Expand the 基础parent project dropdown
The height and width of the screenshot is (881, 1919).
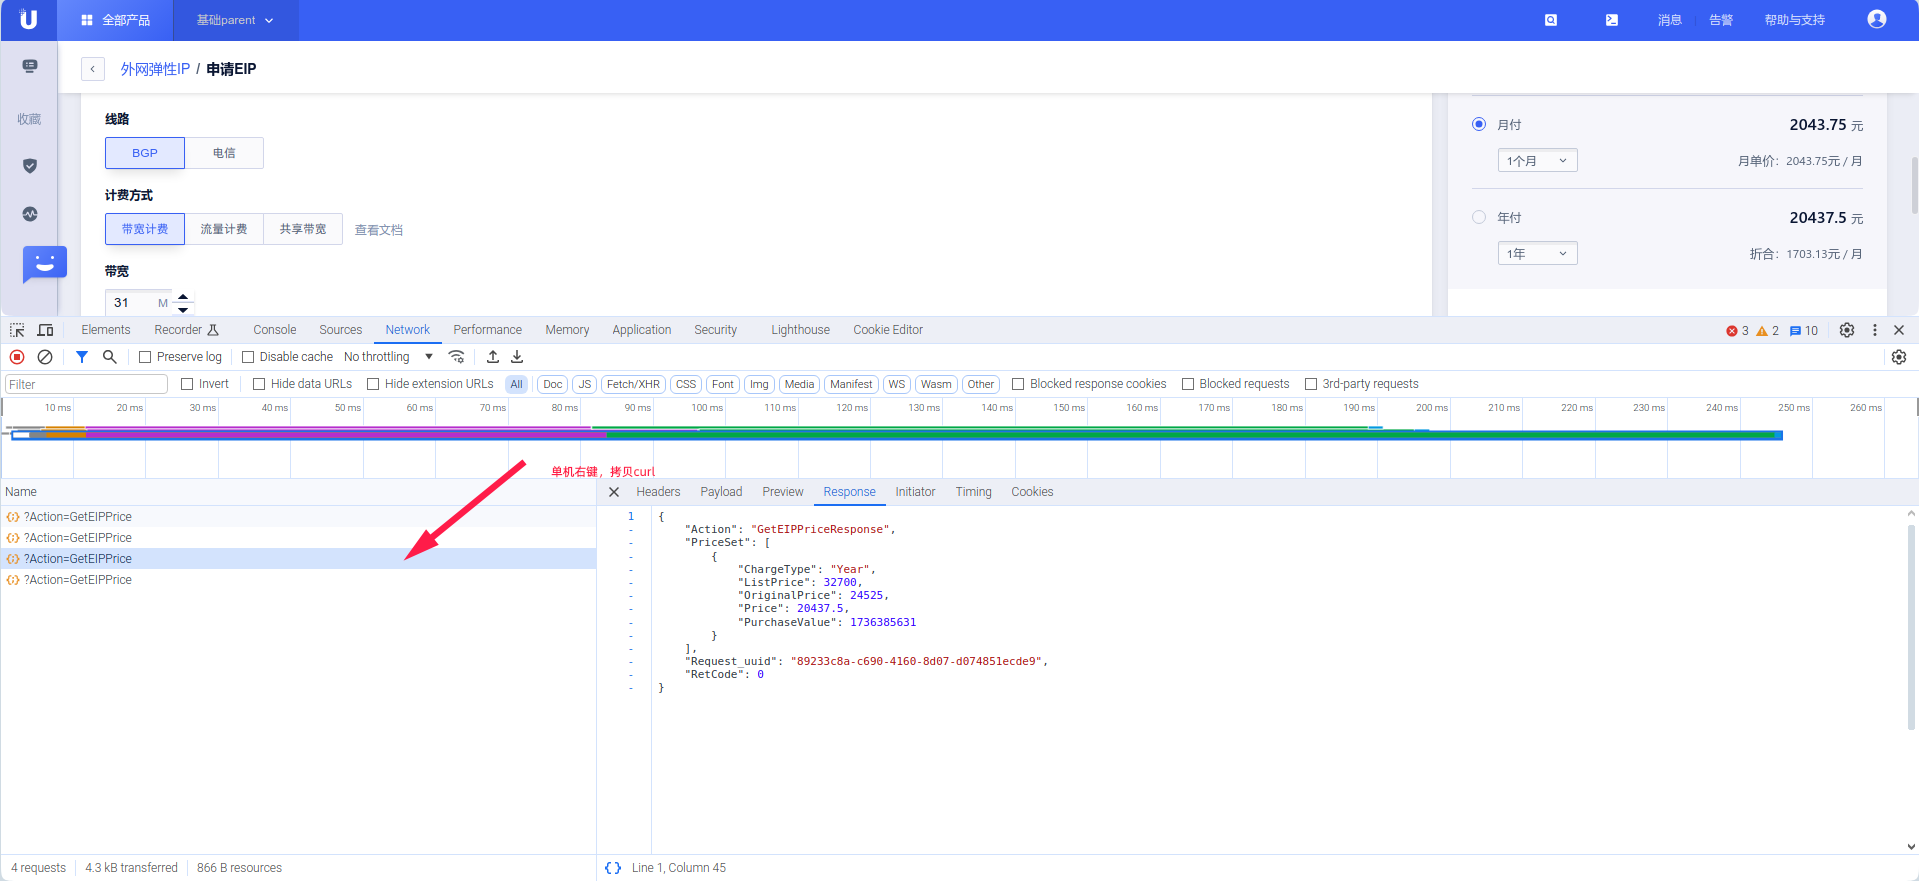(235, 20)
